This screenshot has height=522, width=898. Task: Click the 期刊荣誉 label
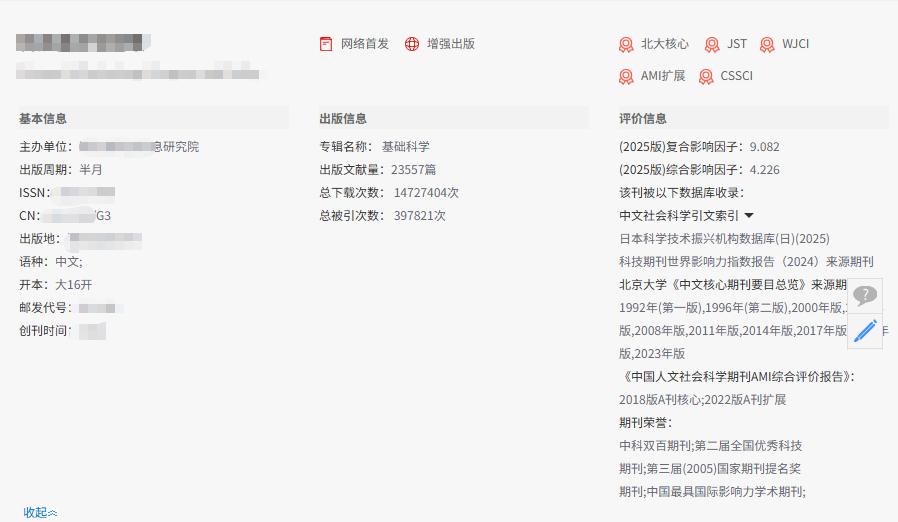click(645, 423)
